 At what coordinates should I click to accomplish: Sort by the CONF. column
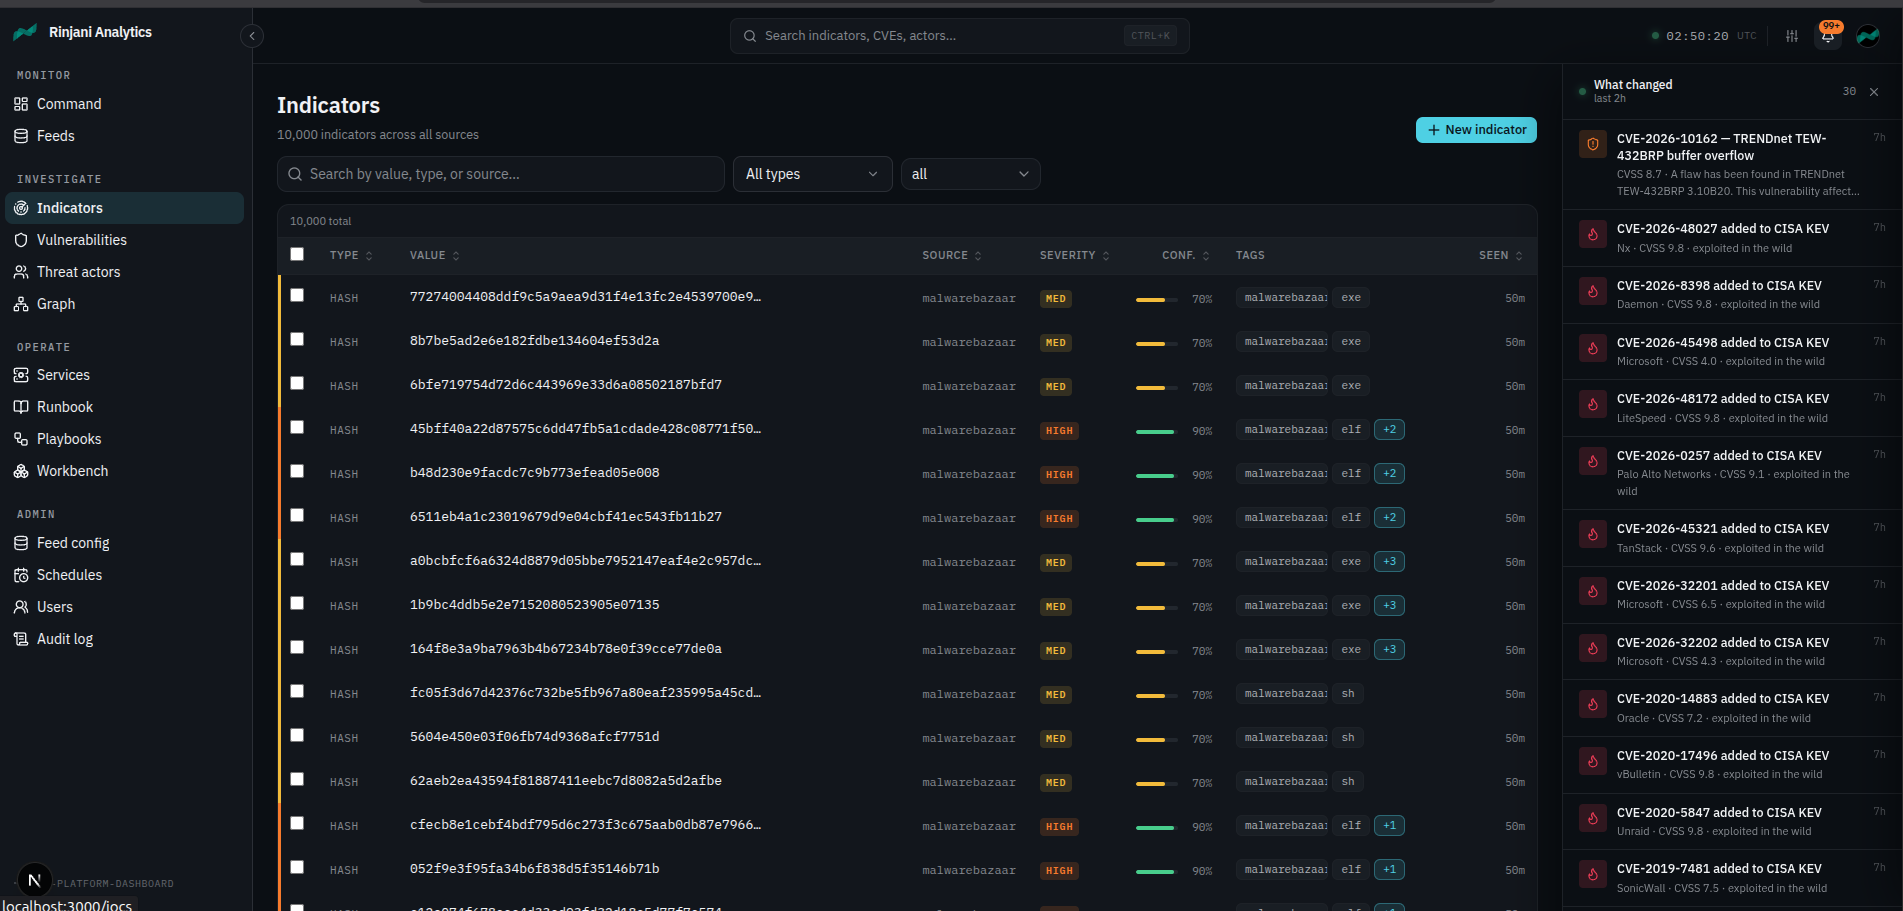pyautogui.click(x=1186, y=256)
